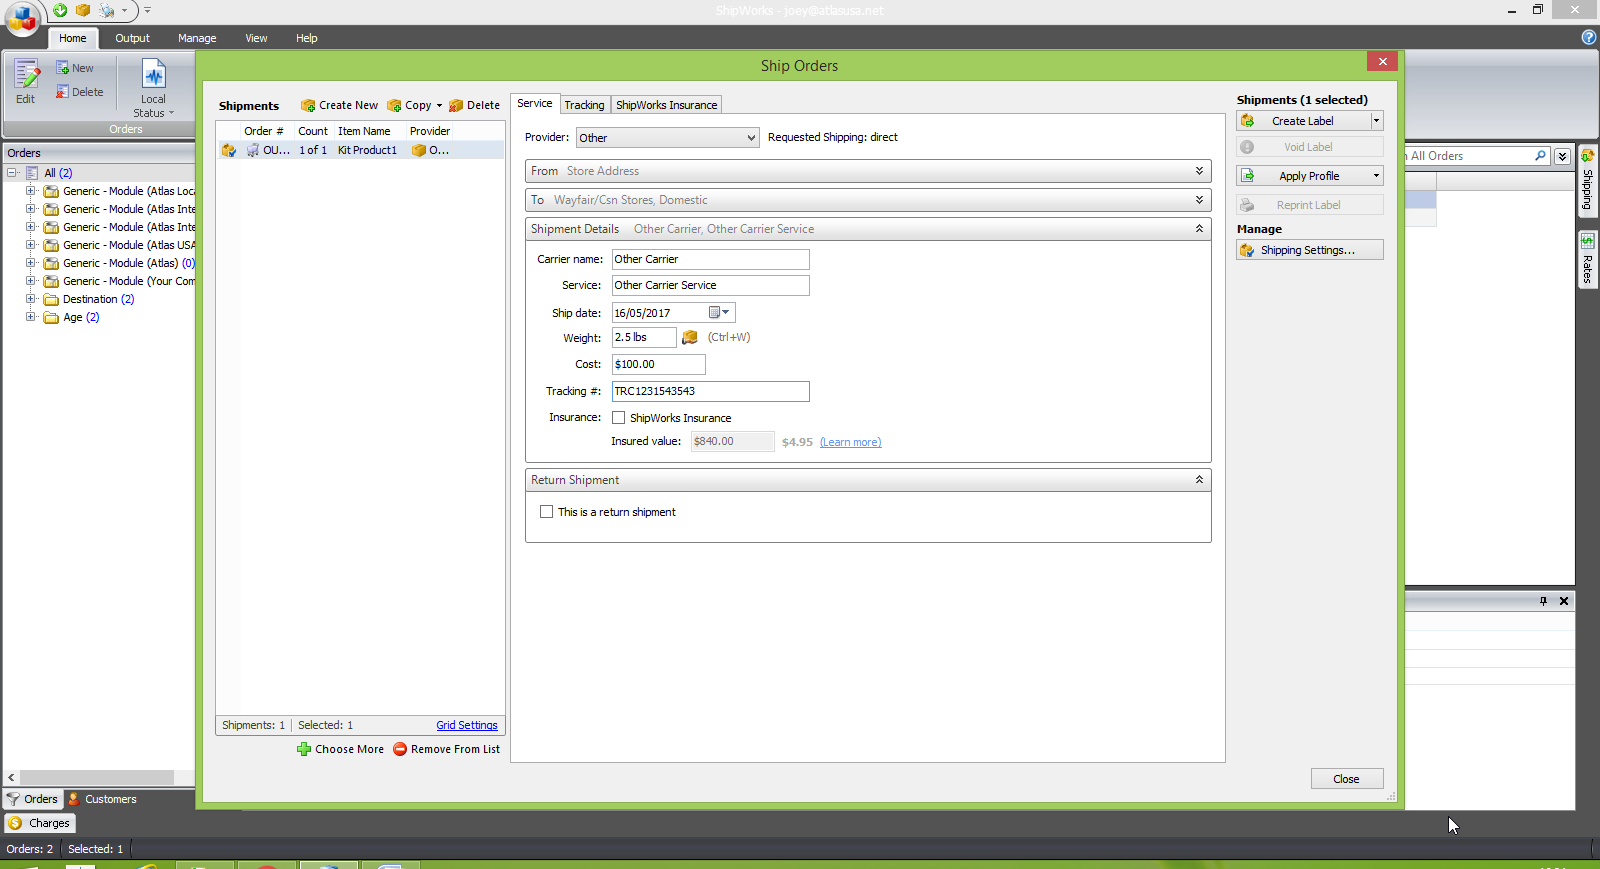Open the Shipping side panel tab

[1587, 181]
